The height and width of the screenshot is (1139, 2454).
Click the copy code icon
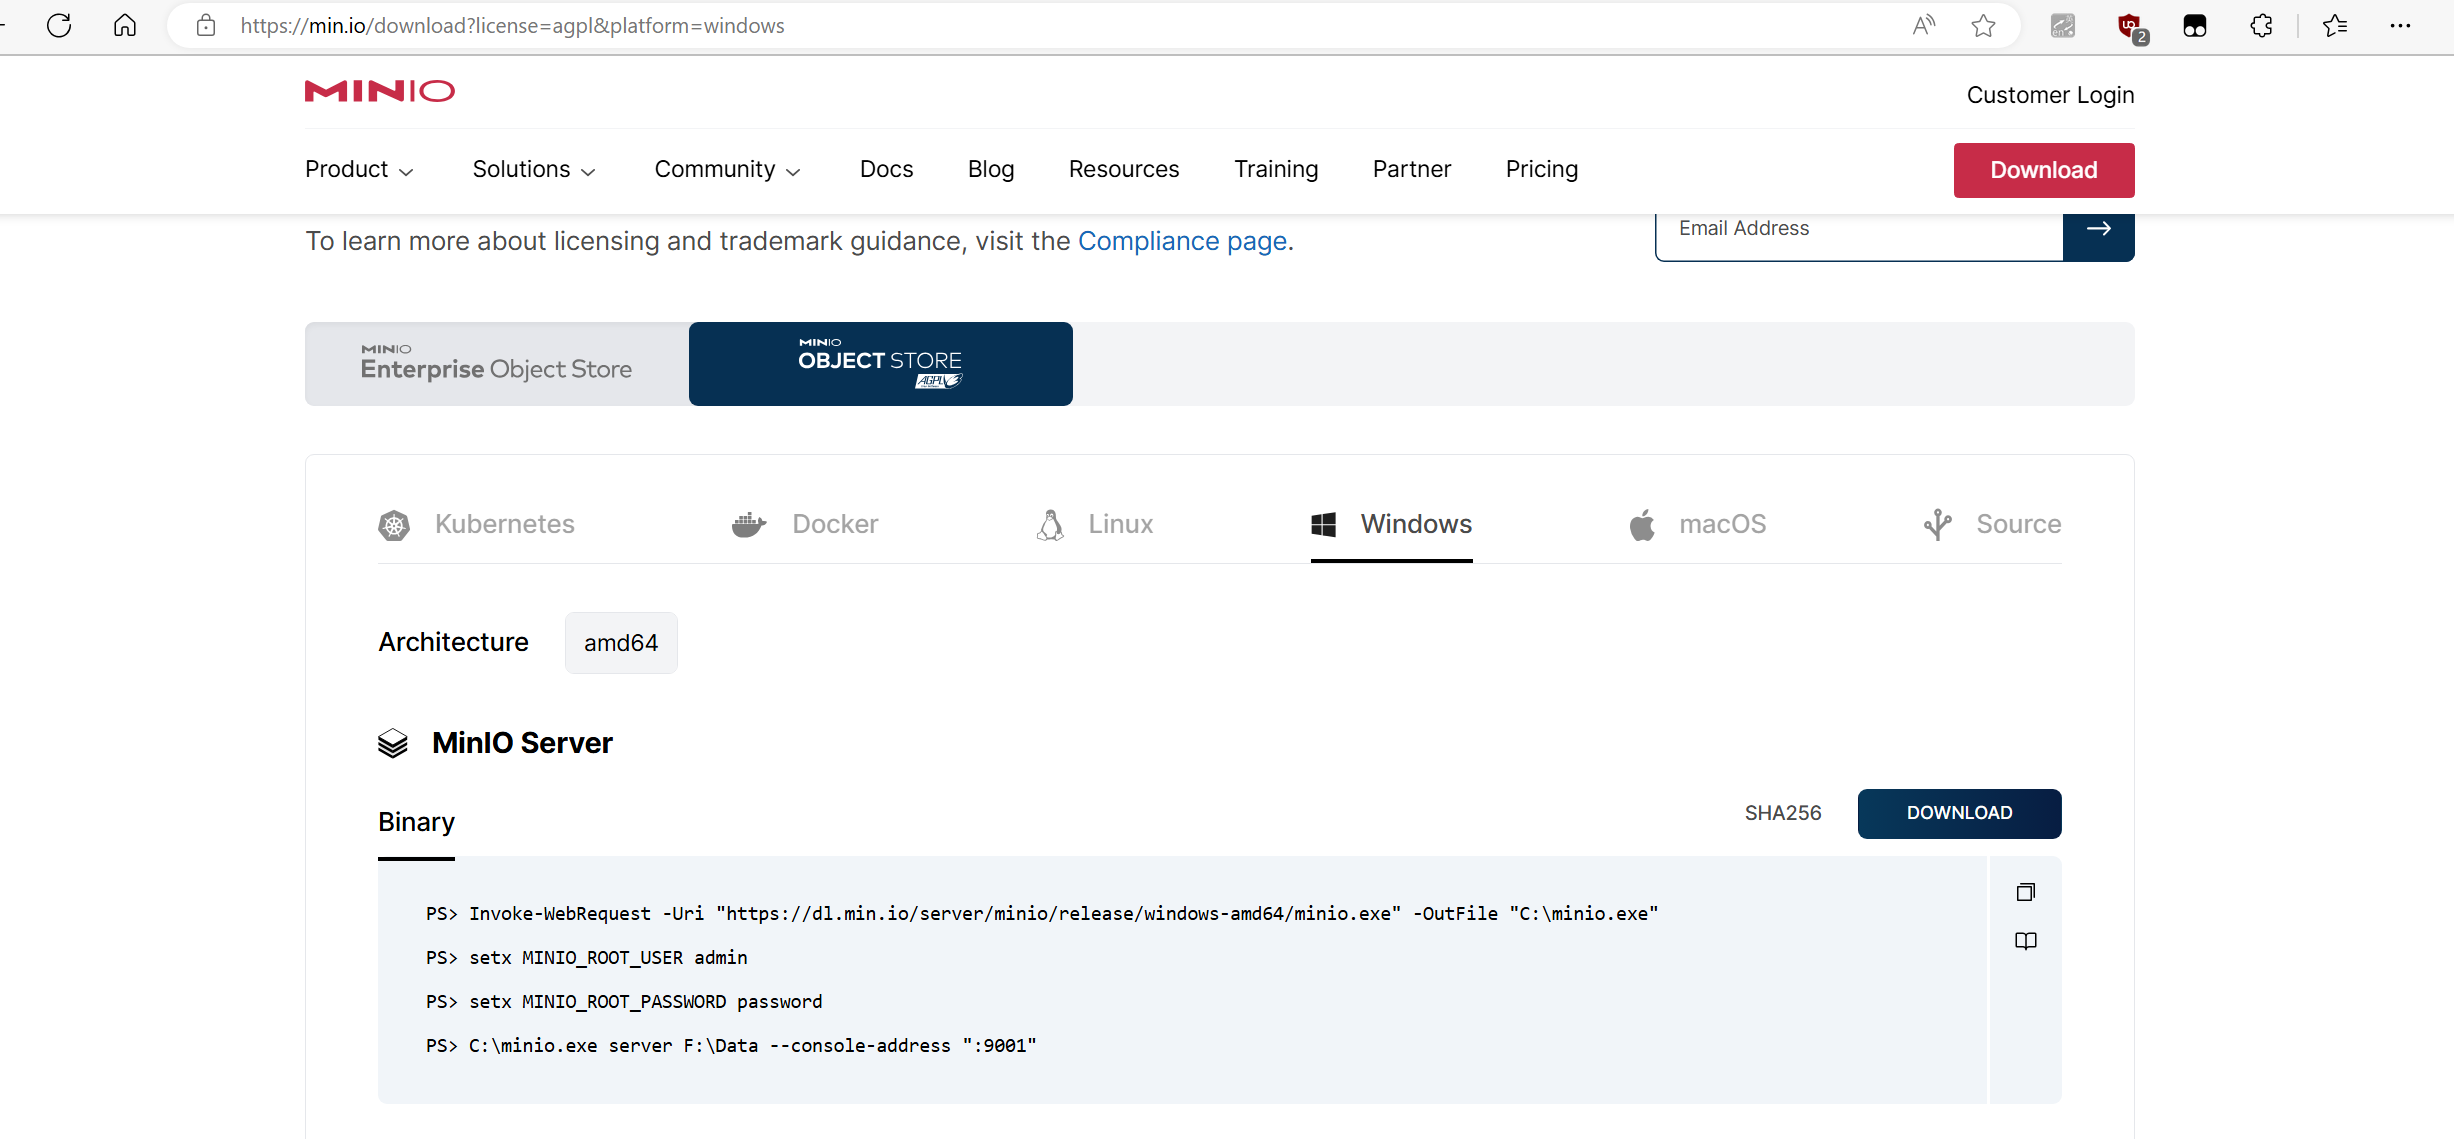pyautogui.click(x=2025, y=892)
